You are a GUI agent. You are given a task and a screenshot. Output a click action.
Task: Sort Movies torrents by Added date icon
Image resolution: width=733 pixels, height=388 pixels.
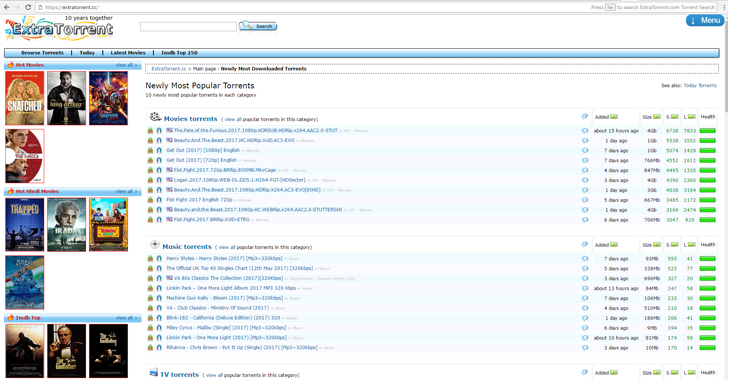(x=614, y=117)
